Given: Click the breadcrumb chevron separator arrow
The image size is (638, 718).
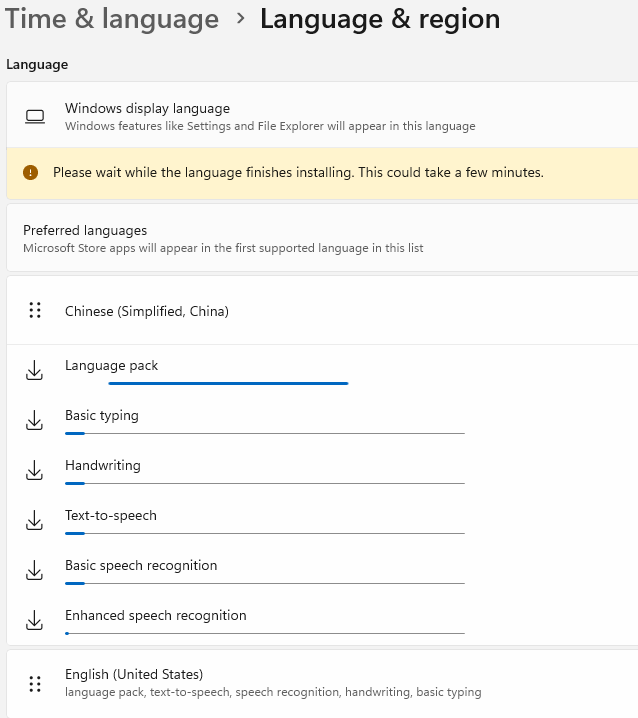Looking at the screenshot, I should click(x=240, y=20).
